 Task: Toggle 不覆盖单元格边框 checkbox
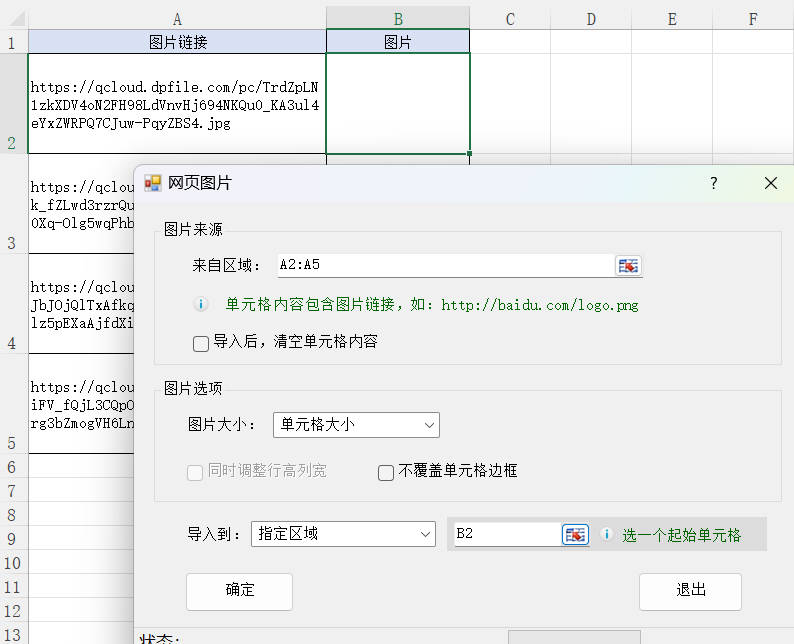386,472
